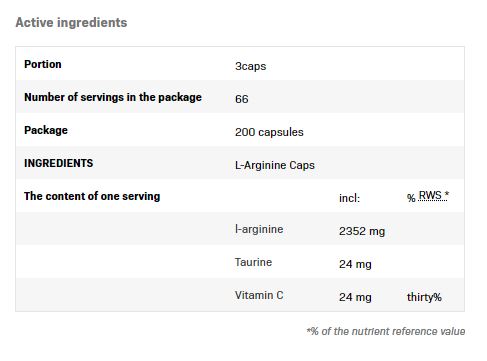Select the Portion row label

[43, 64]
